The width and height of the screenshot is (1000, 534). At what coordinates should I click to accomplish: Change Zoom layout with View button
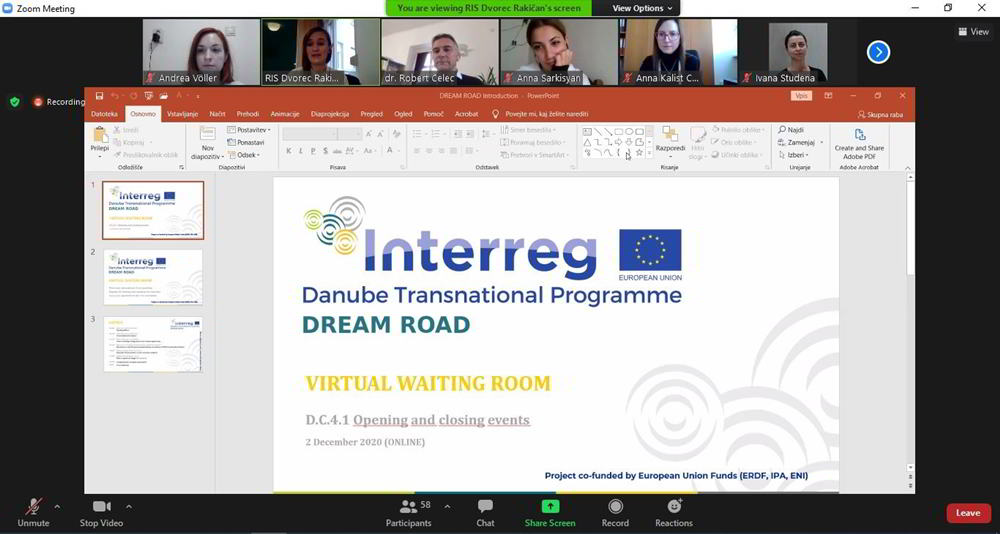pos(974,31)
